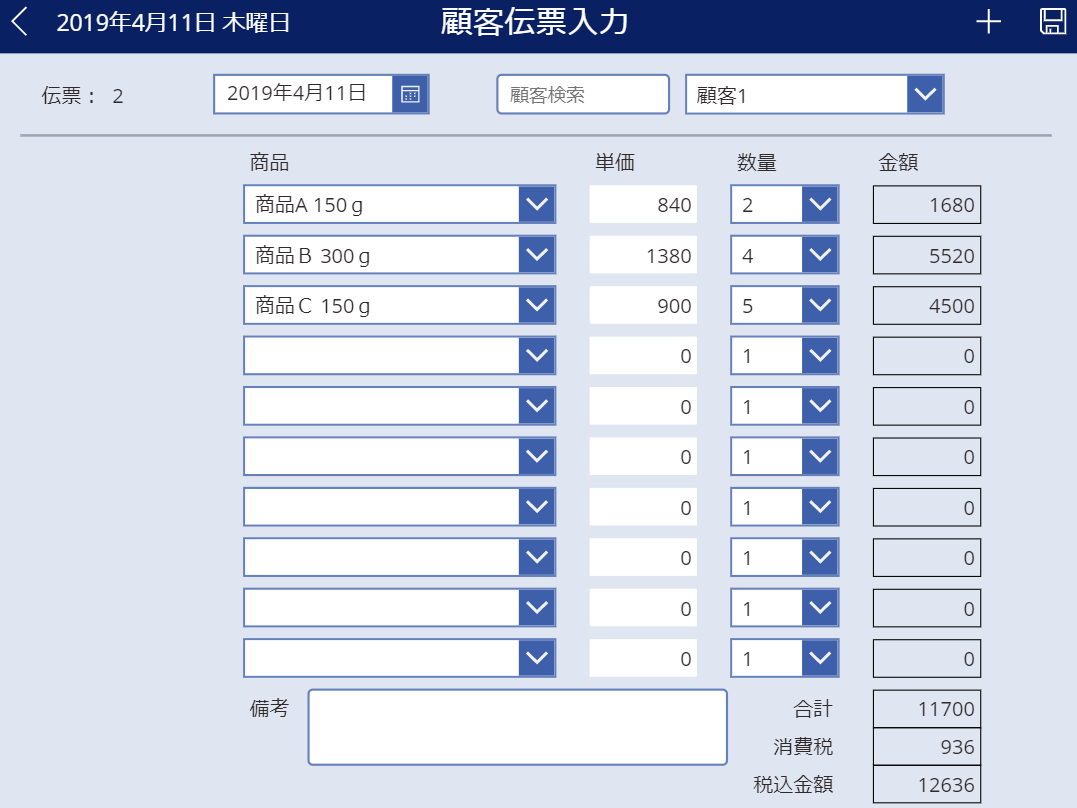Image resolution: width=1077 pixels, height=808 pixels.
Task: Click the unit price field showing 1380
Action: [x=642, y=254]
